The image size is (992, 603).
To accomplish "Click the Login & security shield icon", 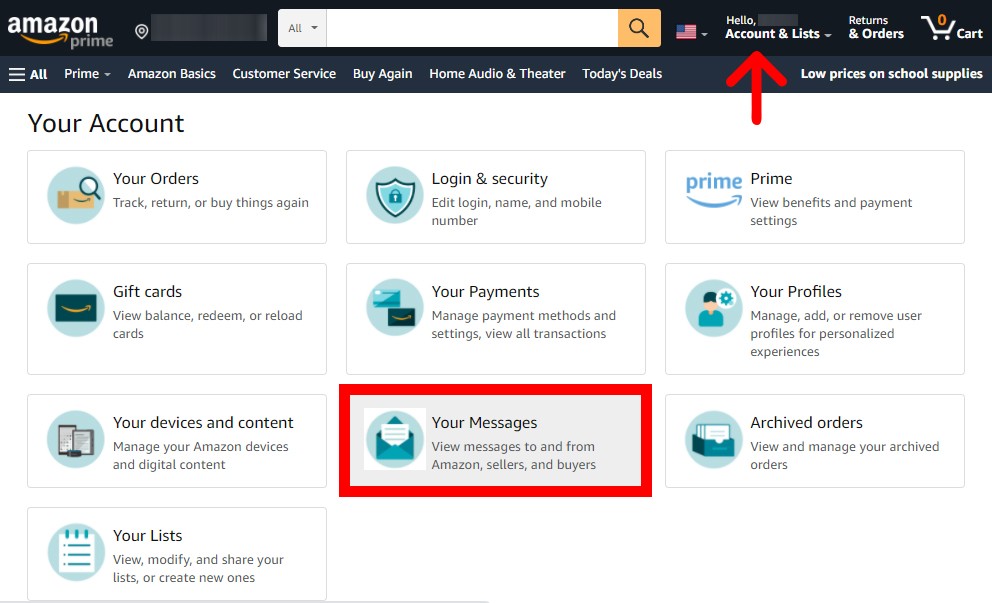I will click(x=395, y=195).
